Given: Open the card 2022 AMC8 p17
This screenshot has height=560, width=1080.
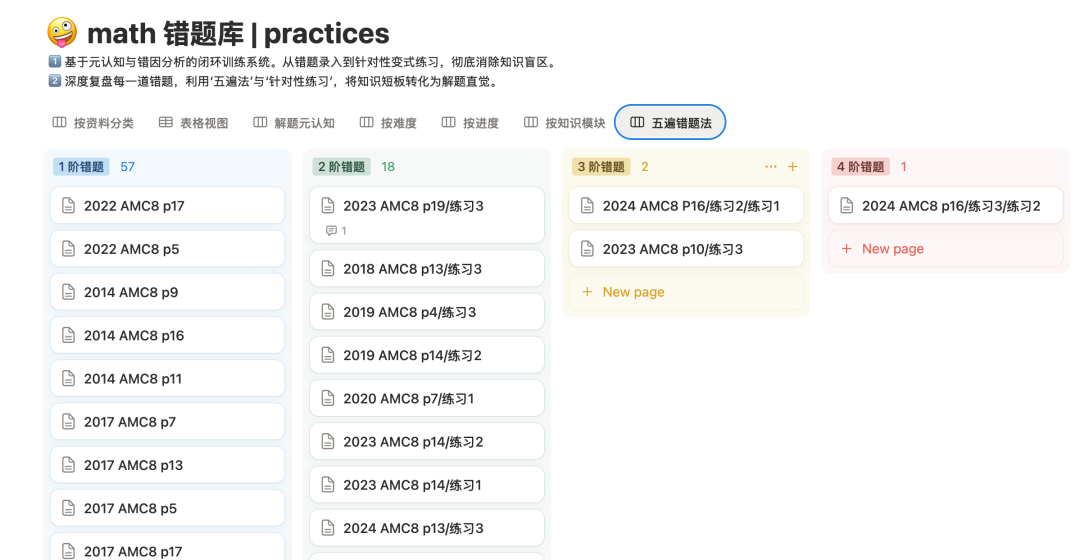Looking at the screenshot, I should click(167, 205).
